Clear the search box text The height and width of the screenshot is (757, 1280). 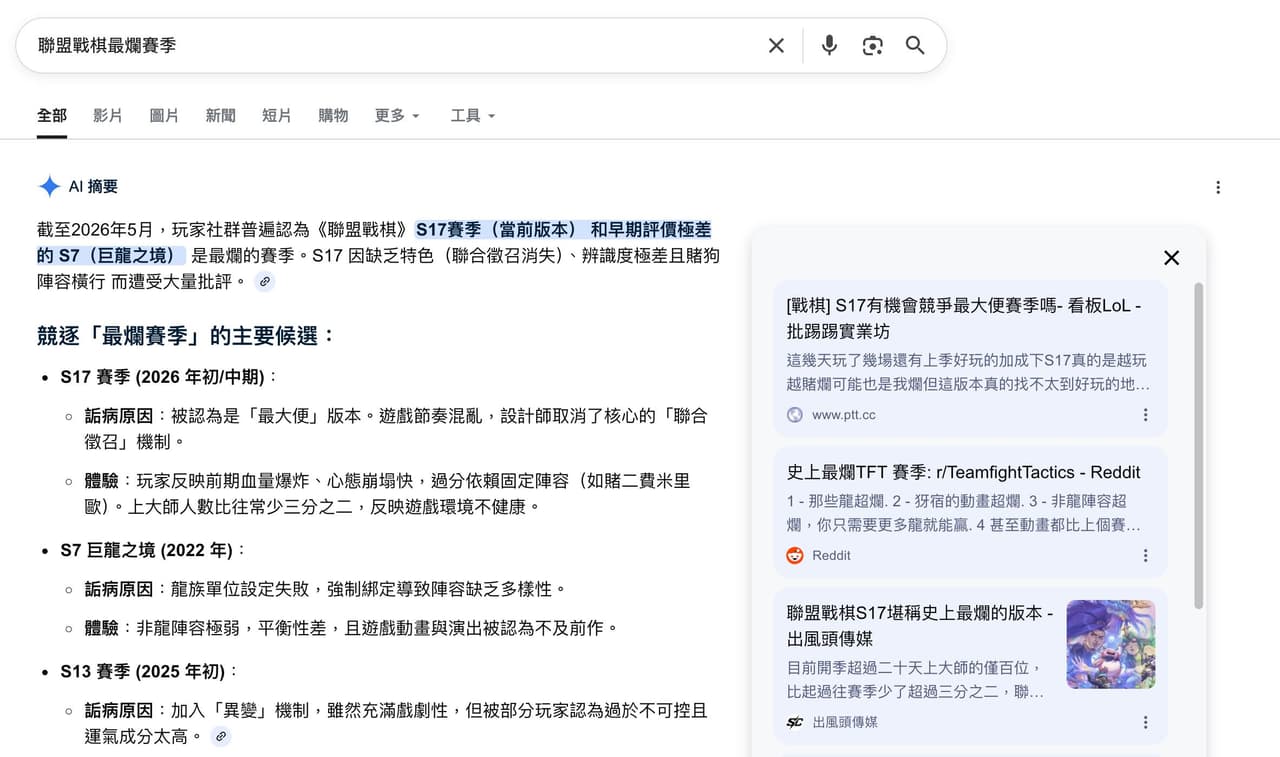point(776,45)
